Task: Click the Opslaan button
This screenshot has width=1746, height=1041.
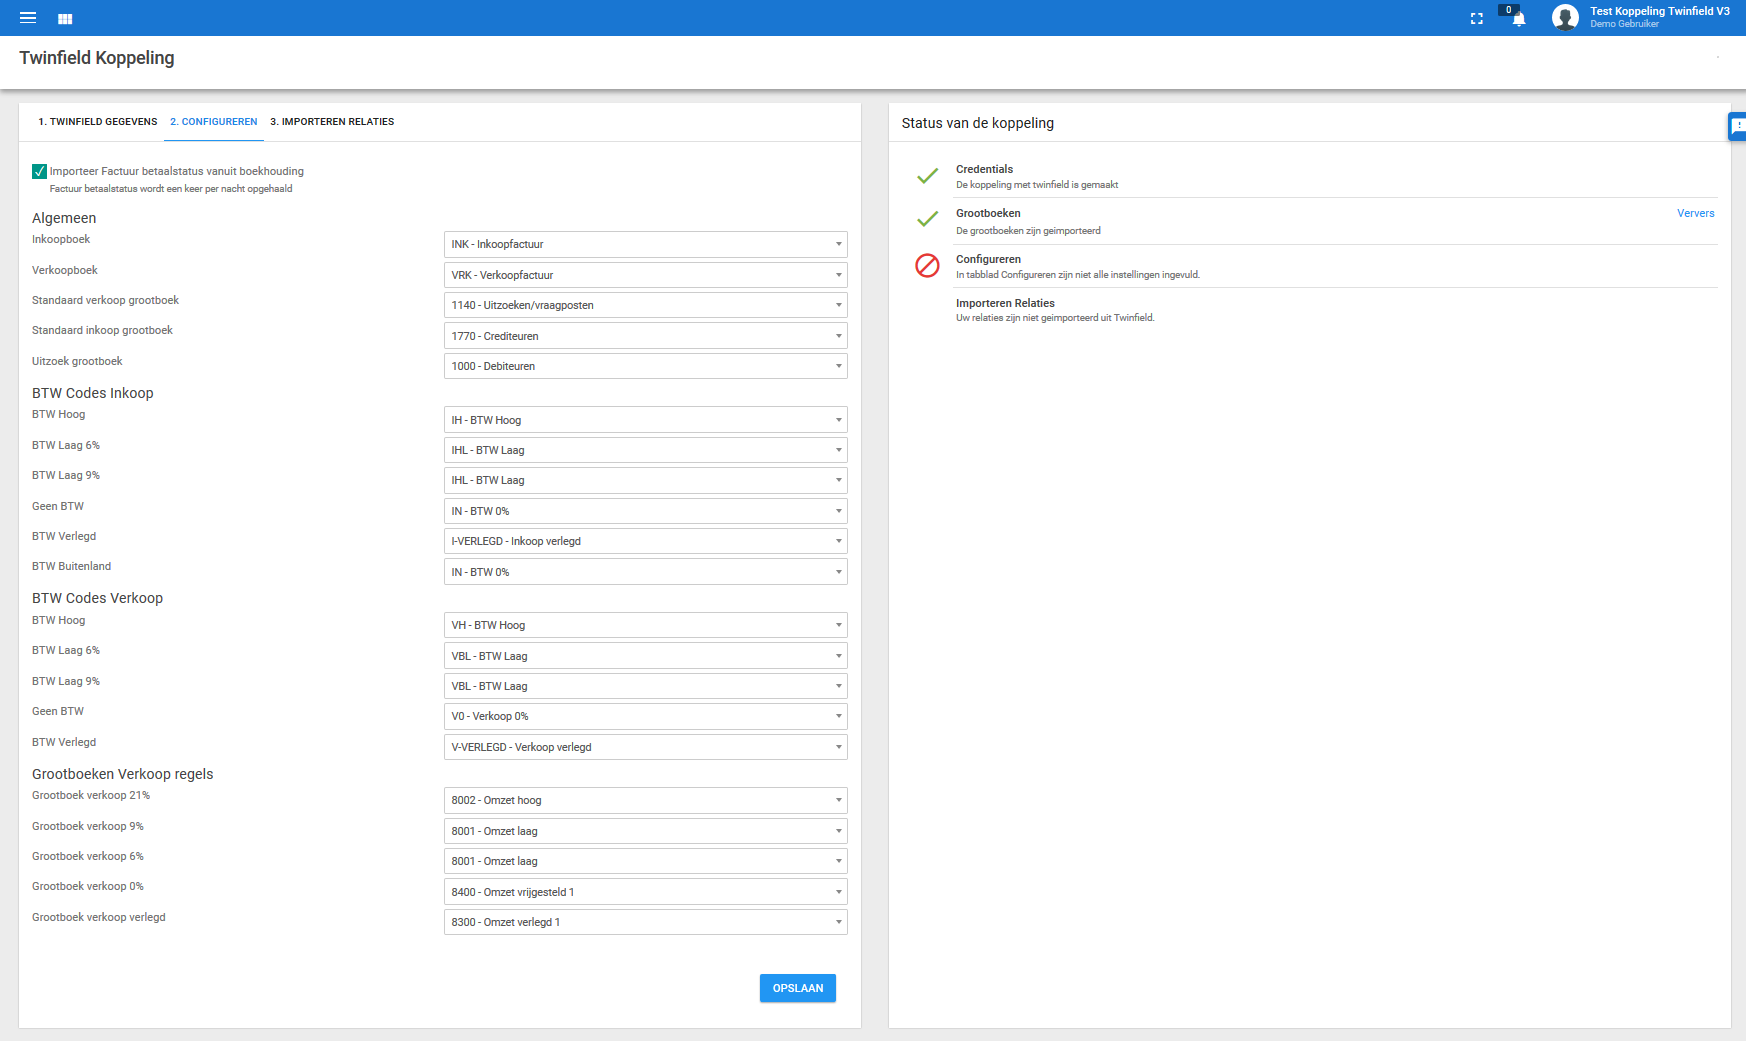Action: pos(798,988)
